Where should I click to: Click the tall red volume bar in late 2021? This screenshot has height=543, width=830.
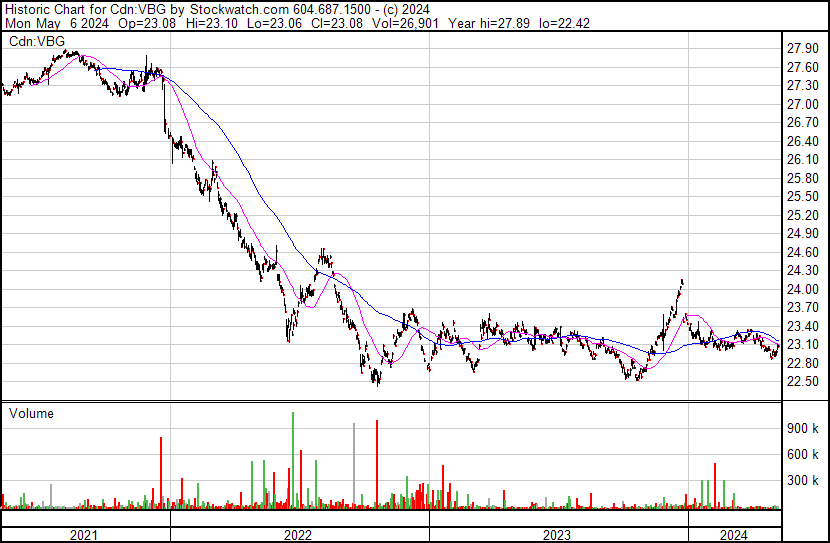pos(161,473)
